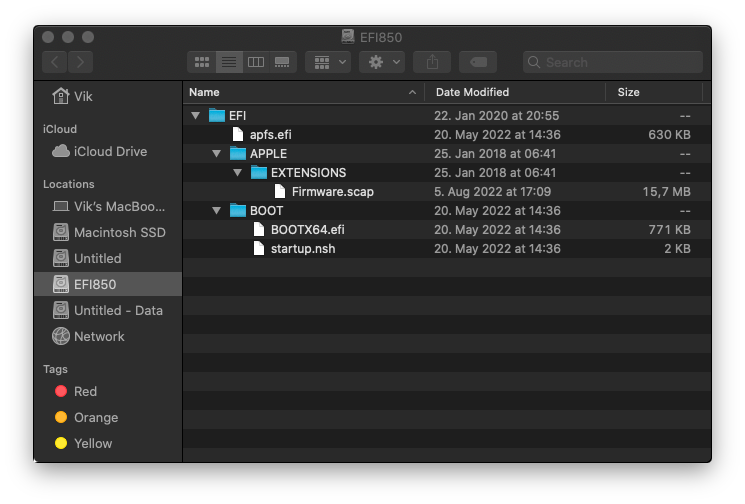Click the iCloud section heading
This screenshot has width=745, height=504.
tap(60, 129)
